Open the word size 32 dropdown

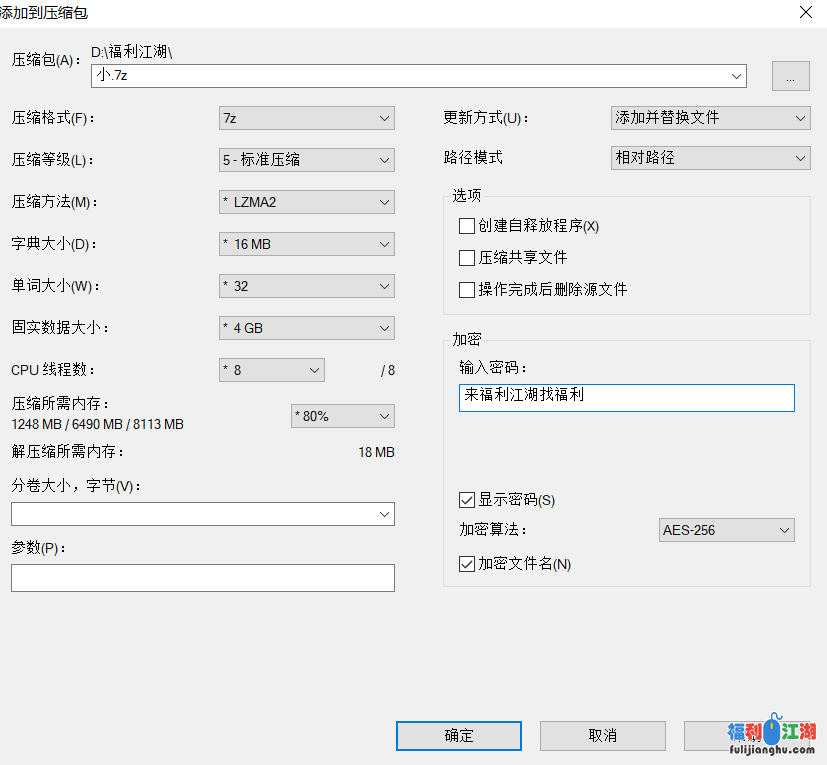[x=306, y=286]
